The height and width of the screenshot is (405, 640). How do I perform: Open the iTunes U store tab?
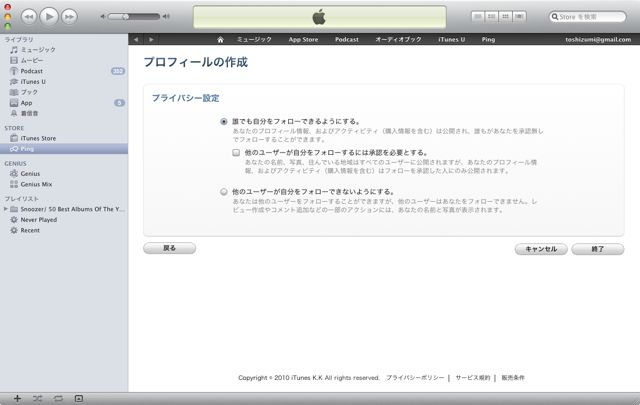point(451,40)
